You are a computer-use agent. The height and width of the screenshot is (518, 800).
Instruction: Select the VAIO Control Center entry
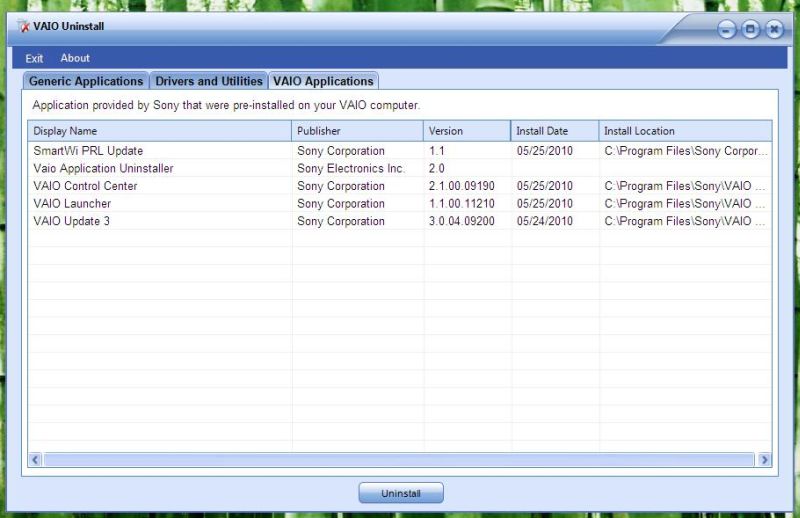399,186
